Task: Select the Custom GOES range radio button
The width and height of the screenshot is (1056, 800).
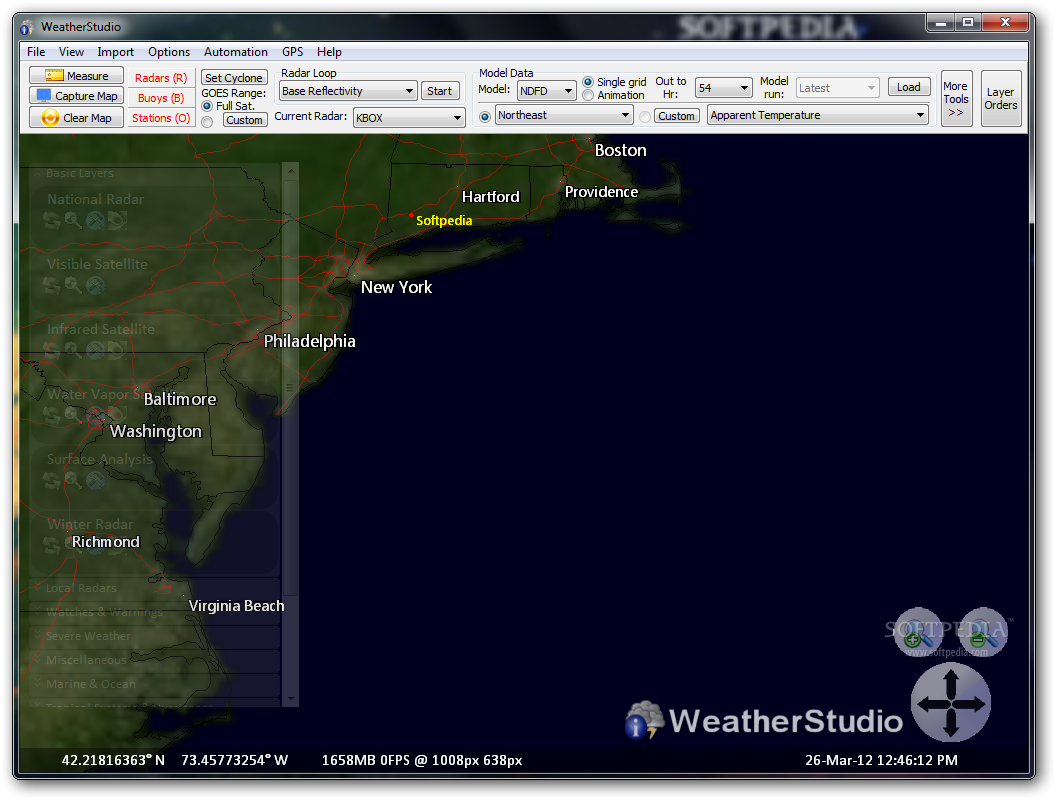Action: [207, 121]
